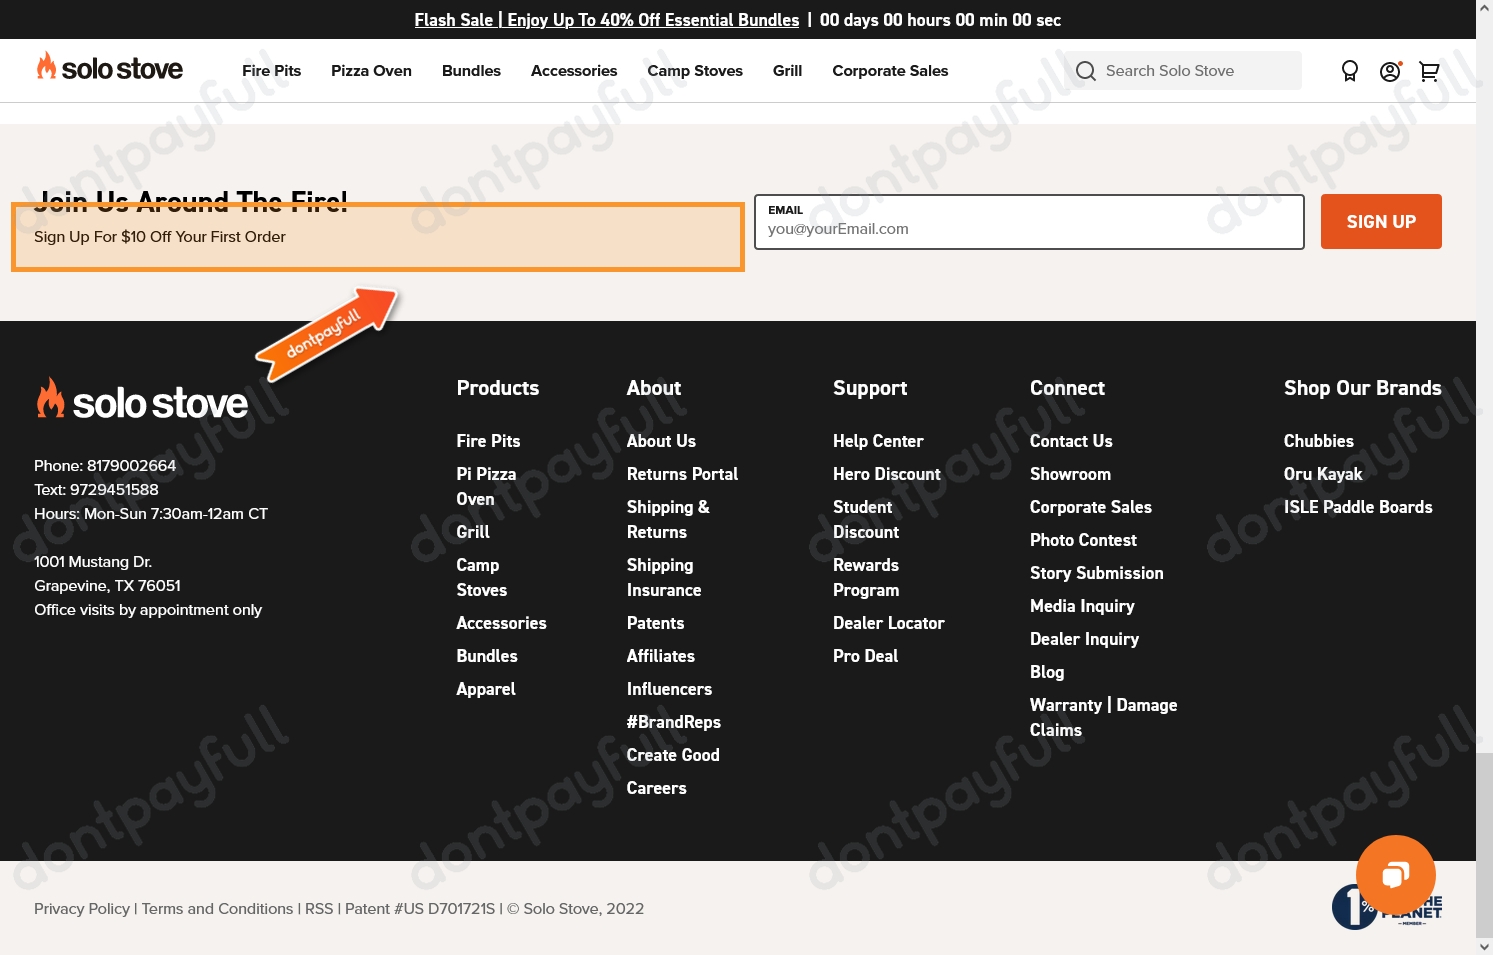Viewport: 1493px width, 955px height.
Task: Open Blog footer link
Action: click(x=1047, y=672)
